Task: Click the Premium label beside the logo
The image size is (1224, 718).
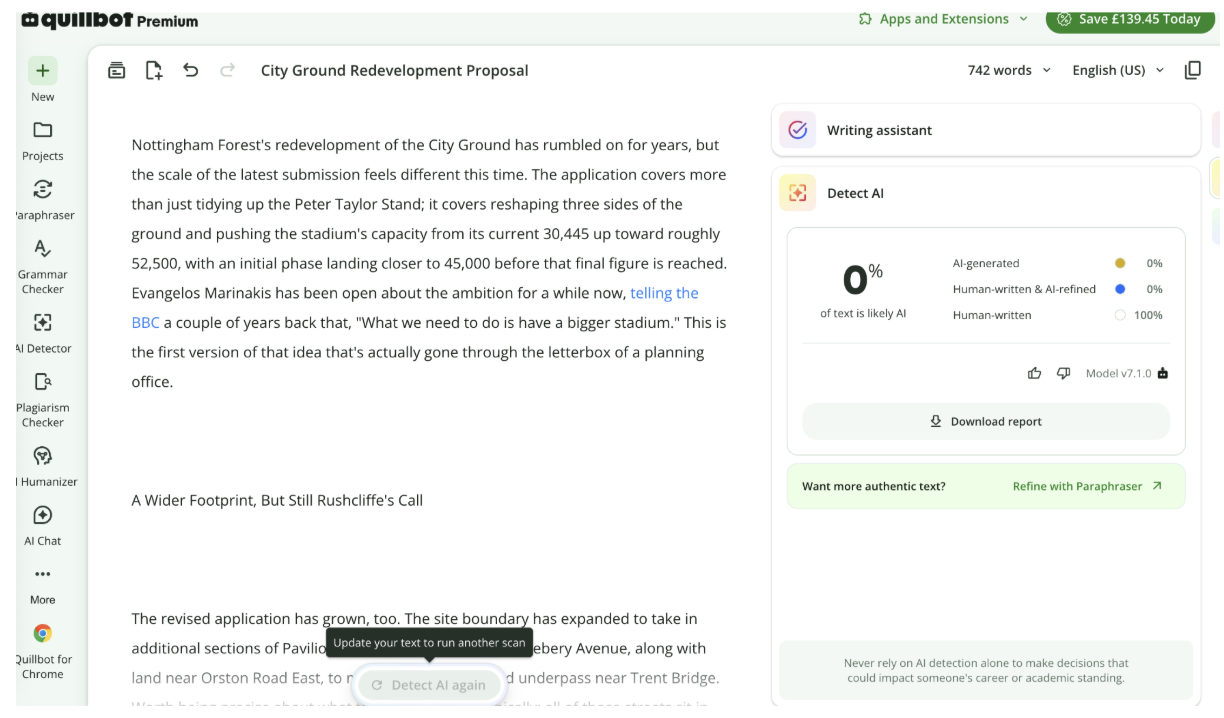Action: click(167, 21)
